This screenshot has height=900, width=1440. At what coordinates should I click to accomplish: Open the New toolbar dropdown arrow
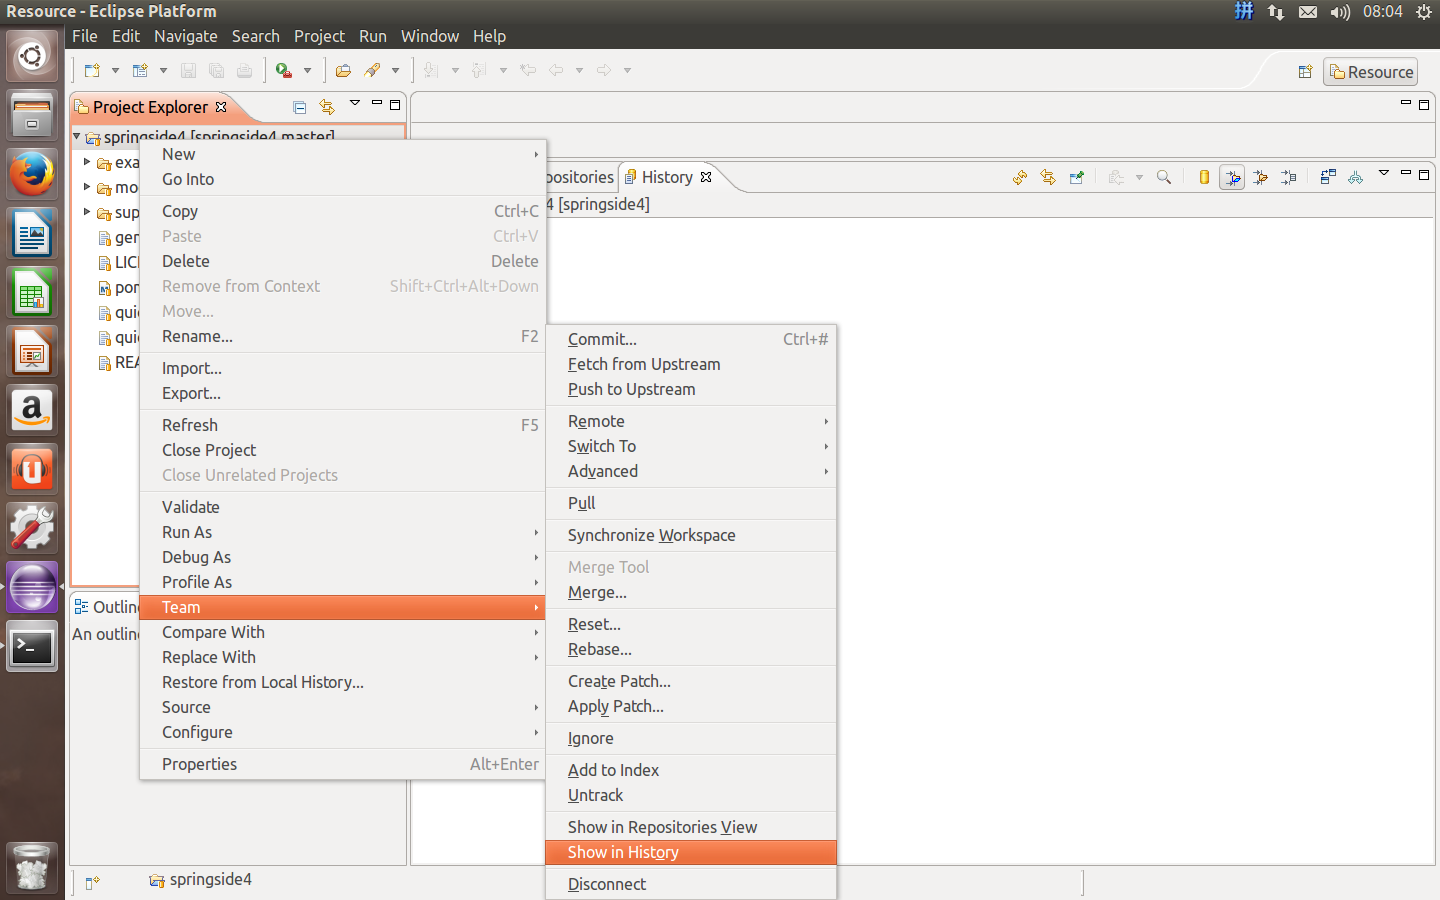click(x=115, y=71)
